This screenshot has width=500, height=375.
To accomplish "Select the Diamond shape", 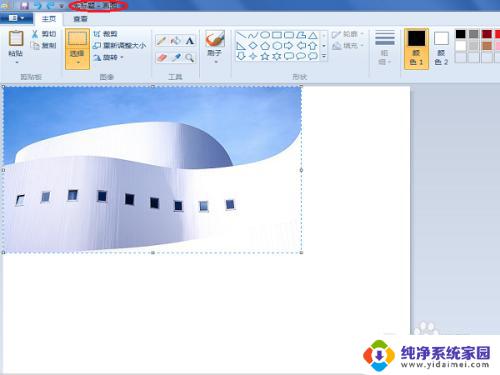I will (x=253, y=46).
